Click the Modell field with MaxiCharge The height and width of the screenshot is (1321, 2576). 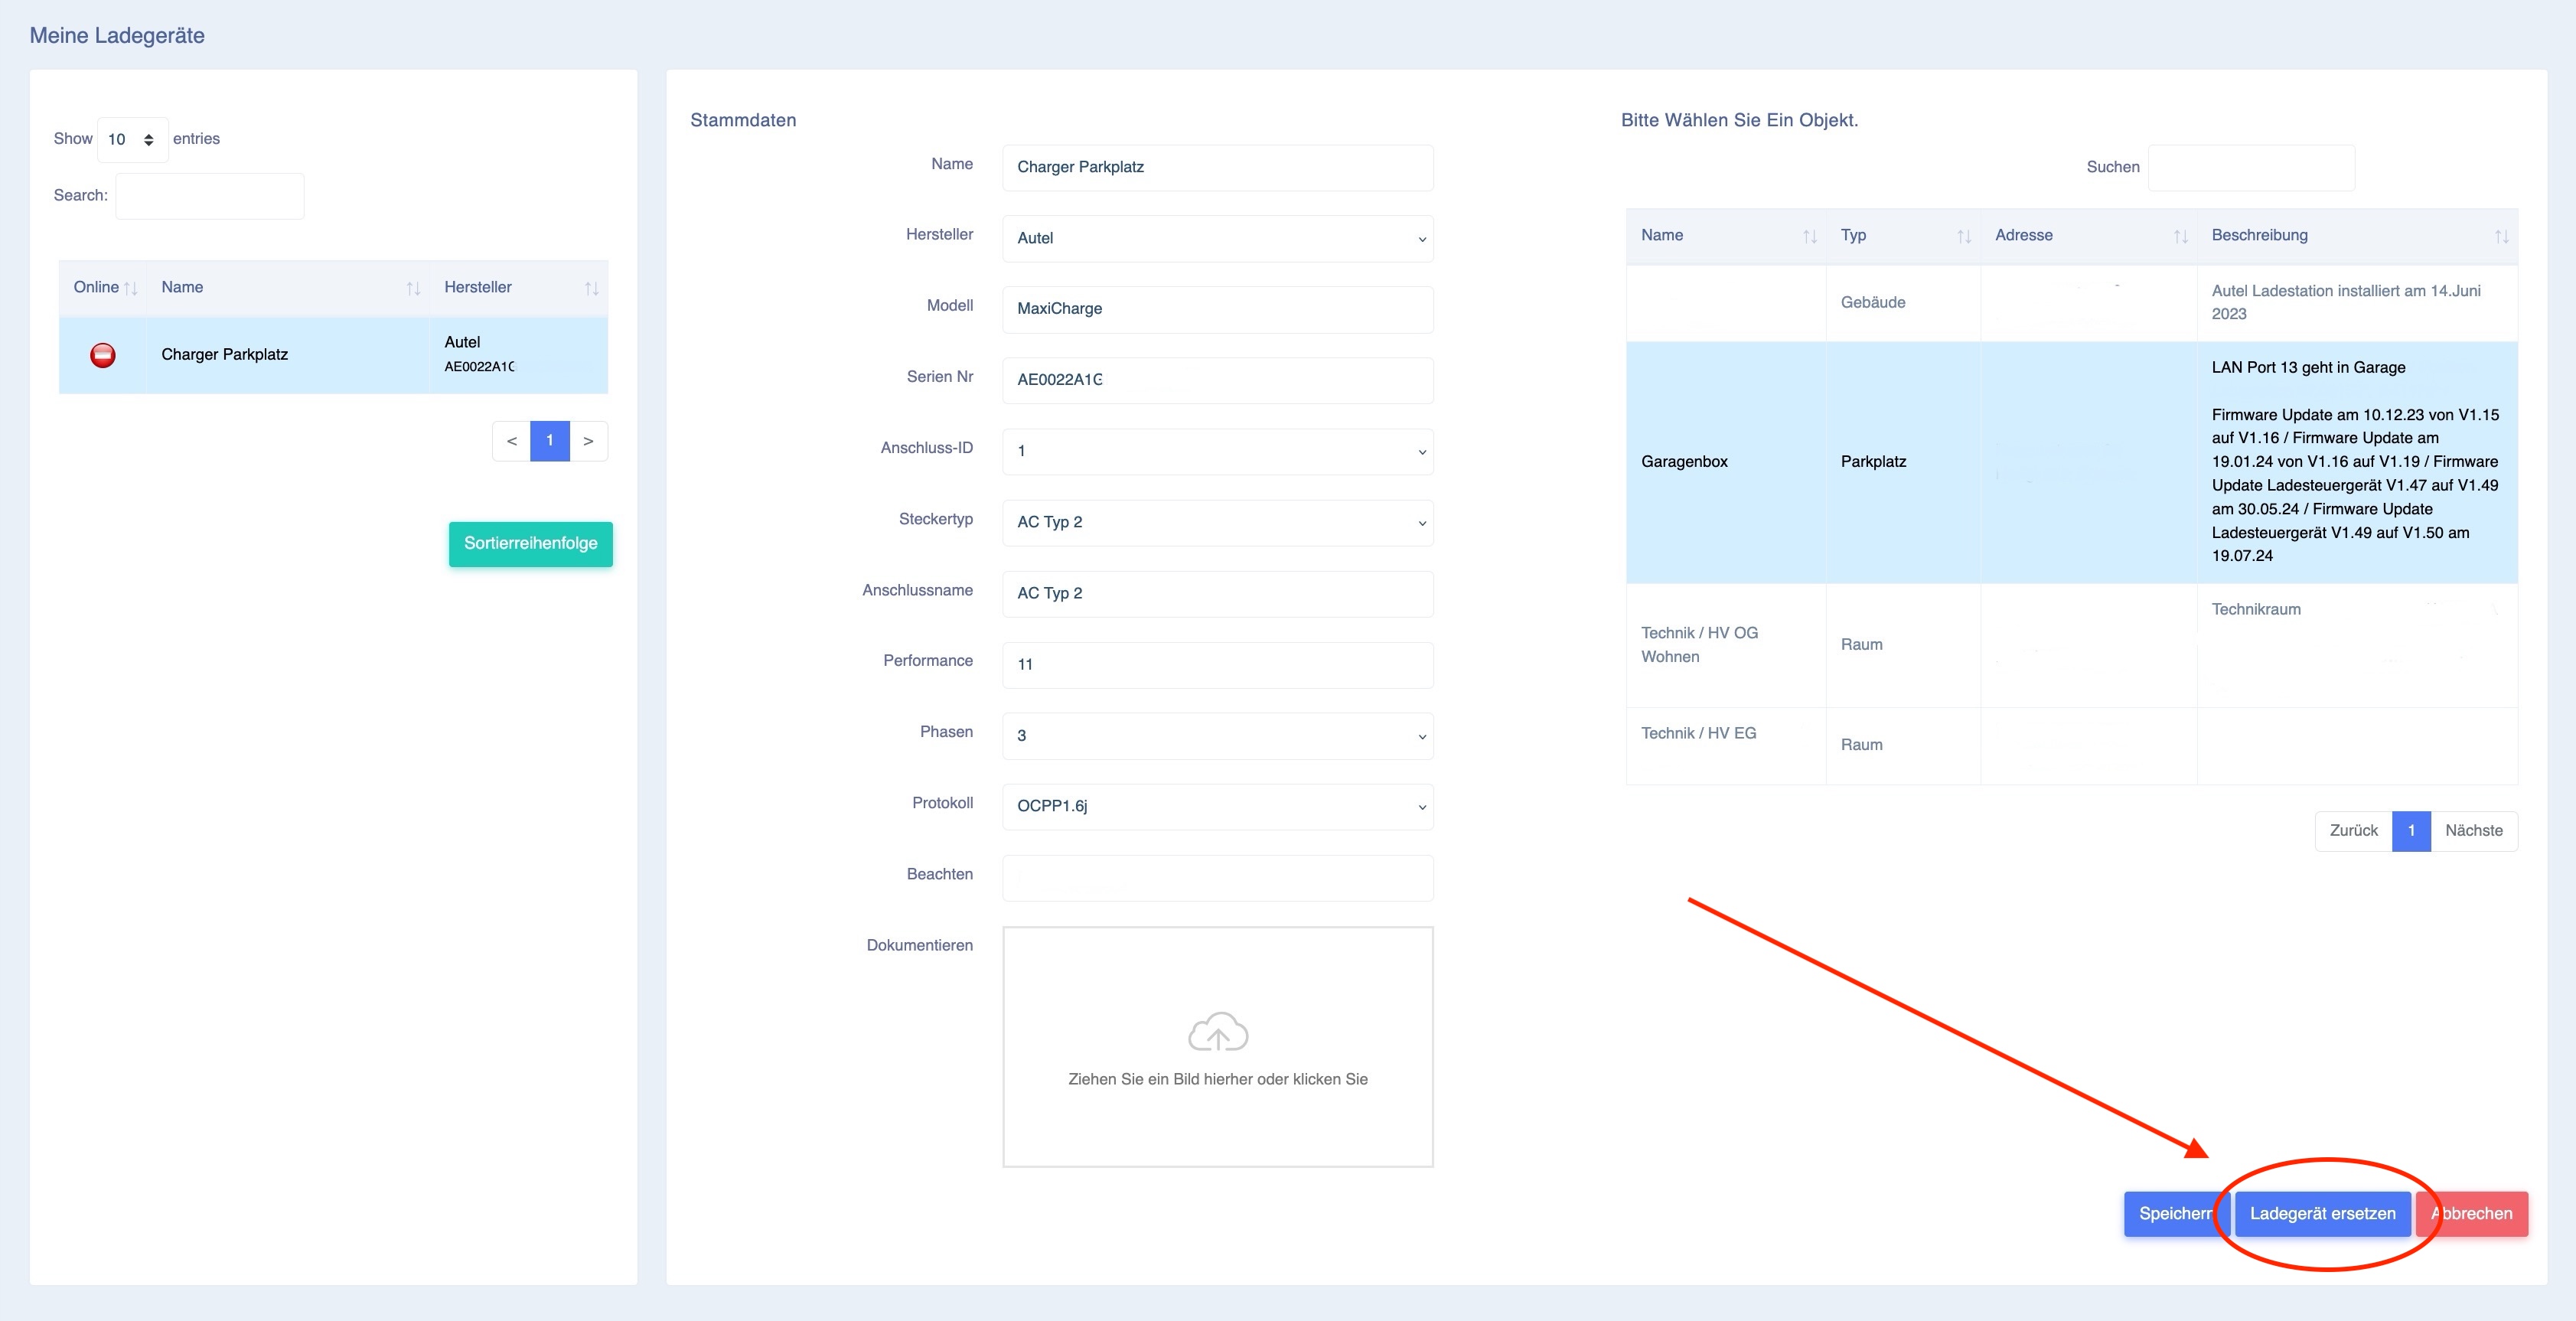[1217, 309]
